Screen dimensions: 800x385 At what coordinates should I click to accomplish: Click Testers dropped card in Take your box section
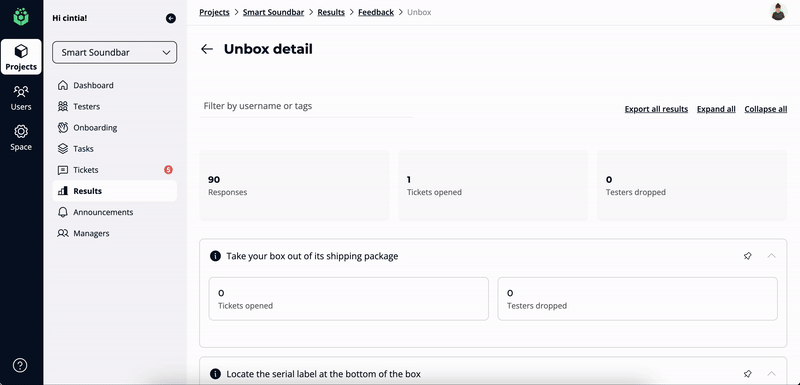pos(638,299)
